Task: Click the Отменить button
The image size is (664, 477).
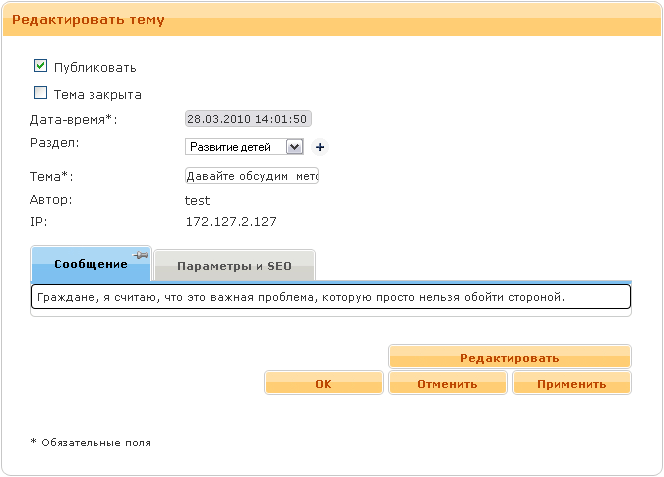Action: [448, 383]
